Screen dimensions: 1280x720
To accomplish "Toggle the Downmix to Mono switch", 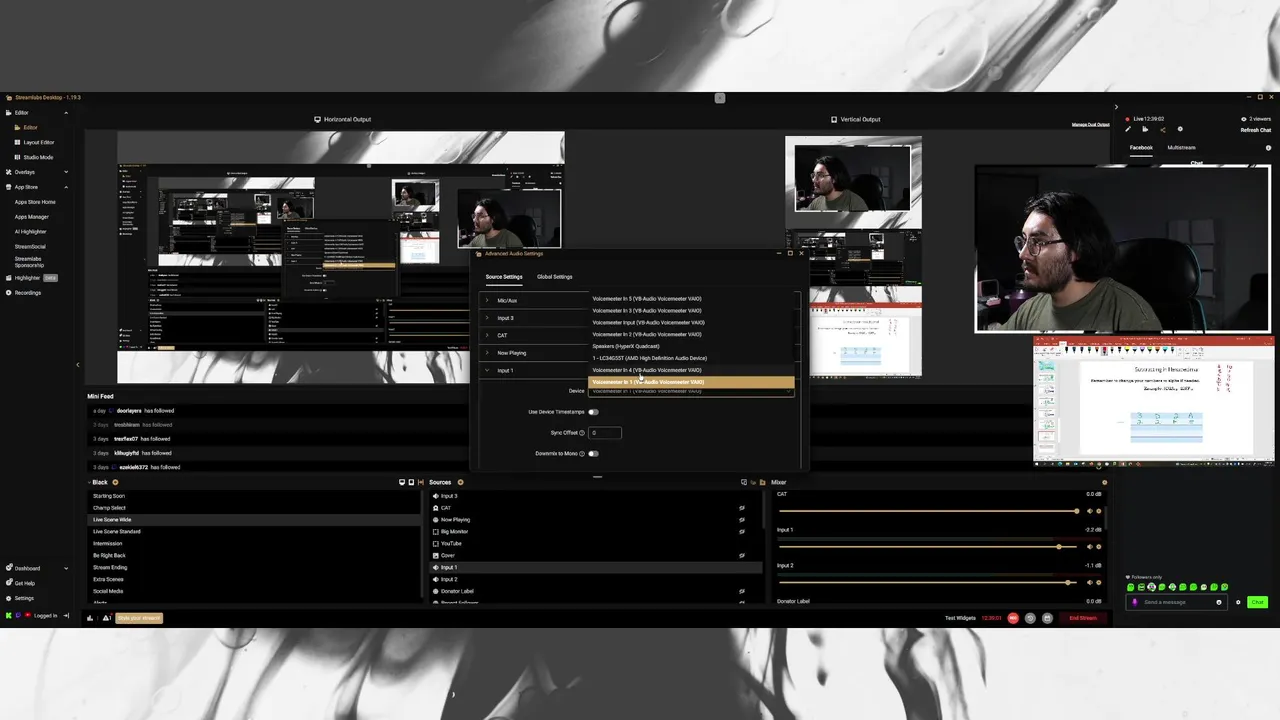I will [x=593, y=453].
